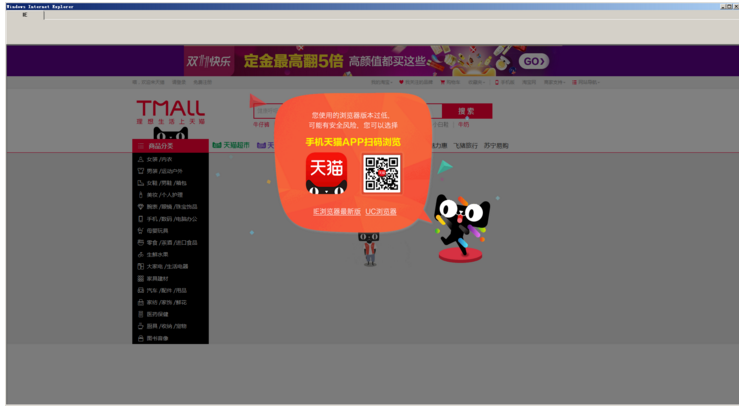Open the 女鞋/男鞋/箱包 category icon

140,183
